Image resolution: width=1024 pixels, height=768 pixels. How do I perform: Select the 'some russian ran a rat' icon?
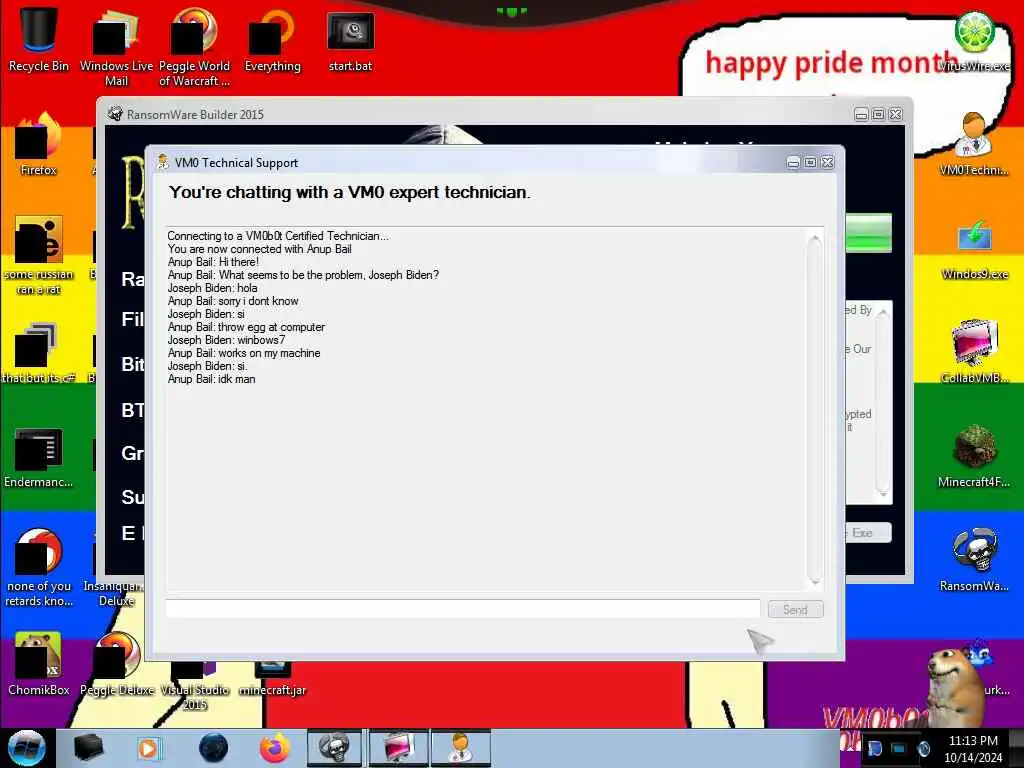point(39,255)
